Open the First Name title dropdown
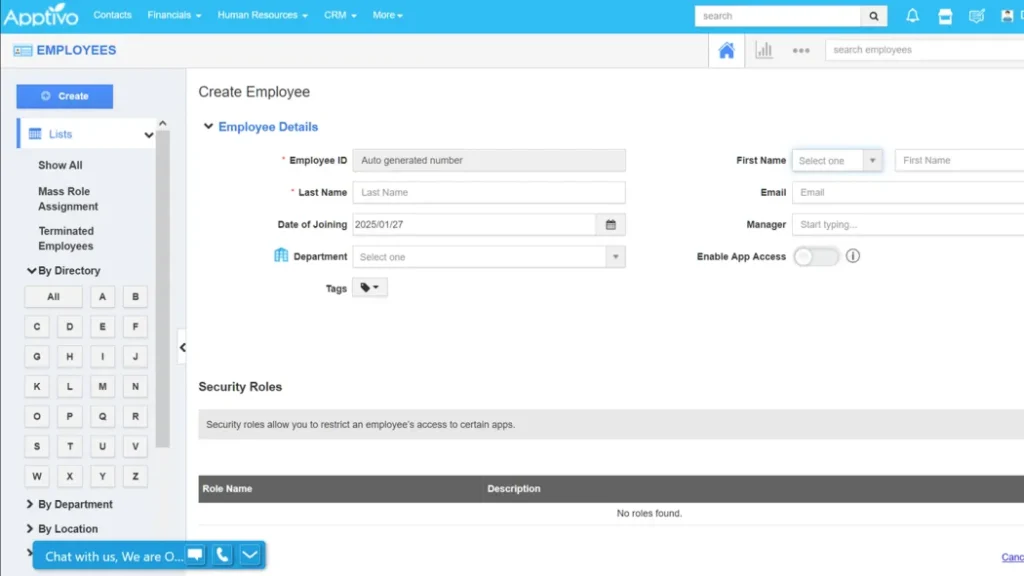This screenshot has width=1024, height=576. (x=837, y=161)
